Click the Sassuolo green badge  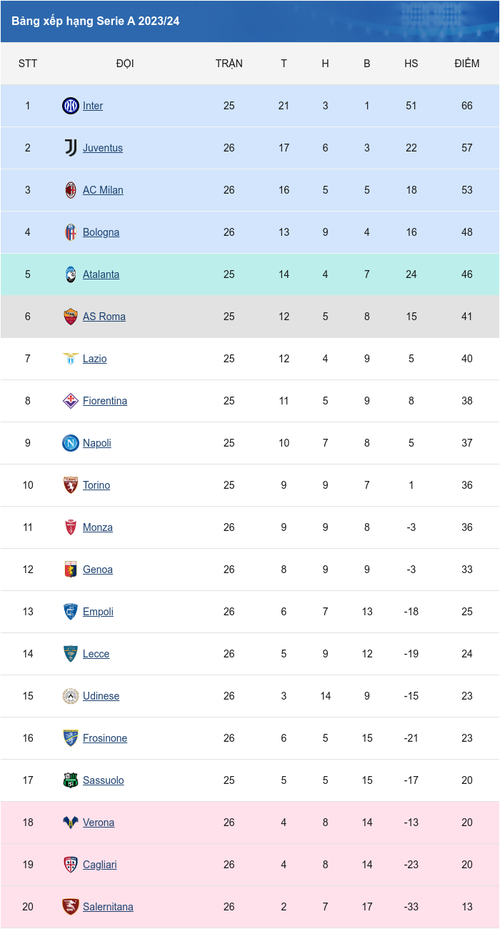(70, 780)
